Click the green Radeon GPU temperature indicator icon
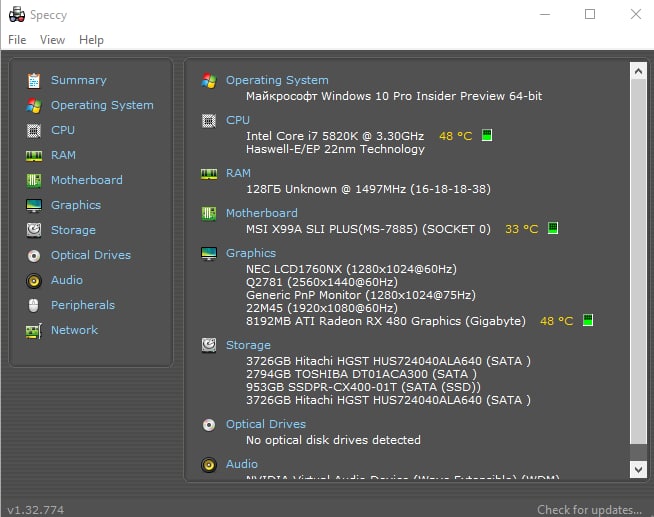 588,320
